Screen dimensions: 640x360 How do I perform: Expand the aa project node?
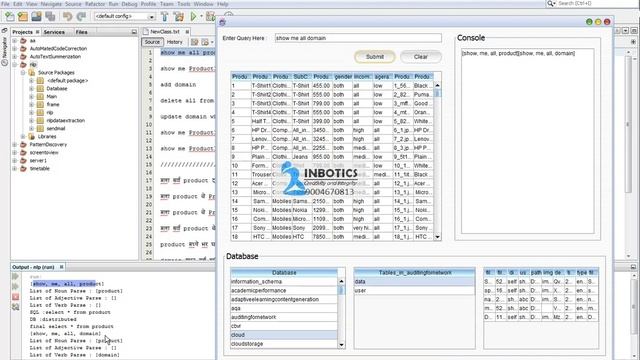[15, 41]
